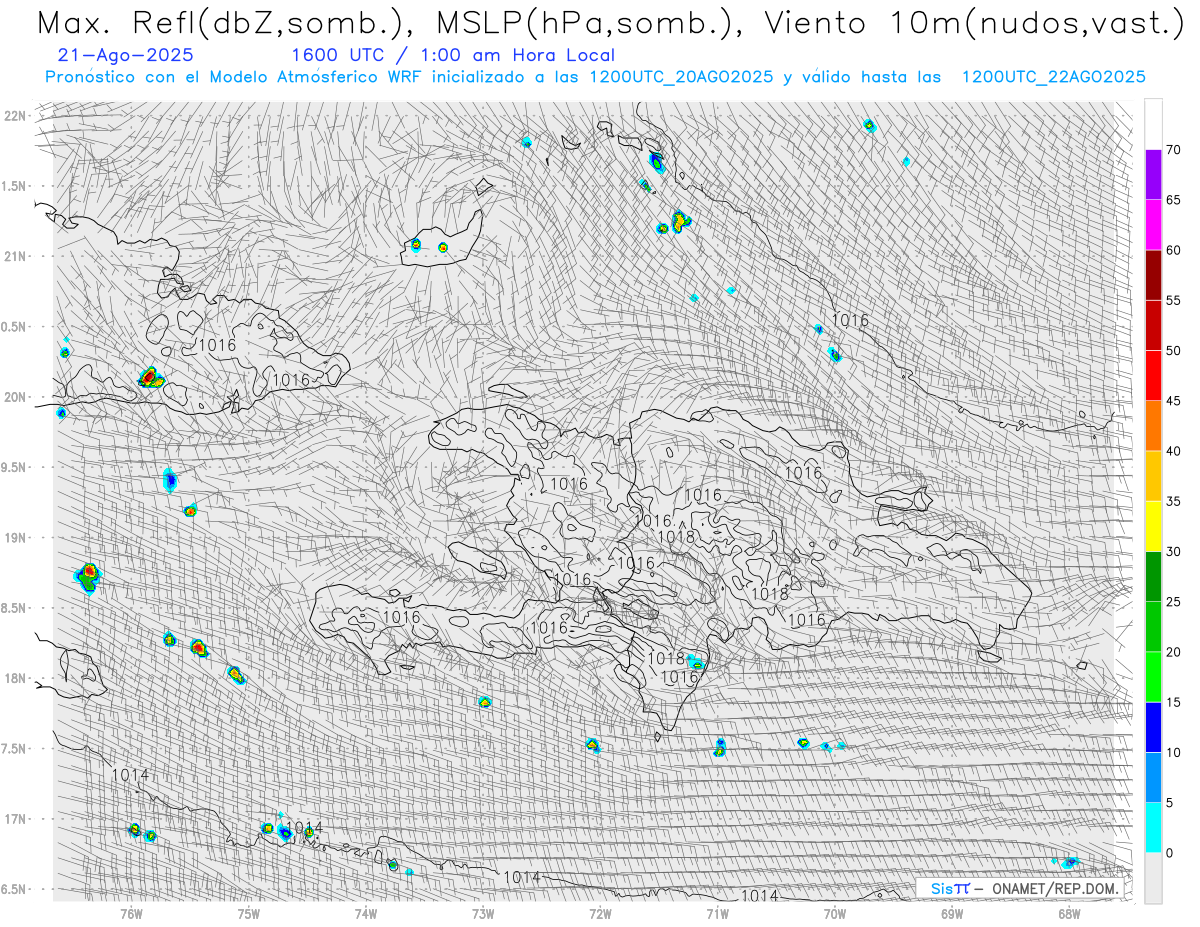Pick the yellow 30–35 dBZ color bar segment
This screenshot has width=1200, height=927.
(x=1153, y=526)
